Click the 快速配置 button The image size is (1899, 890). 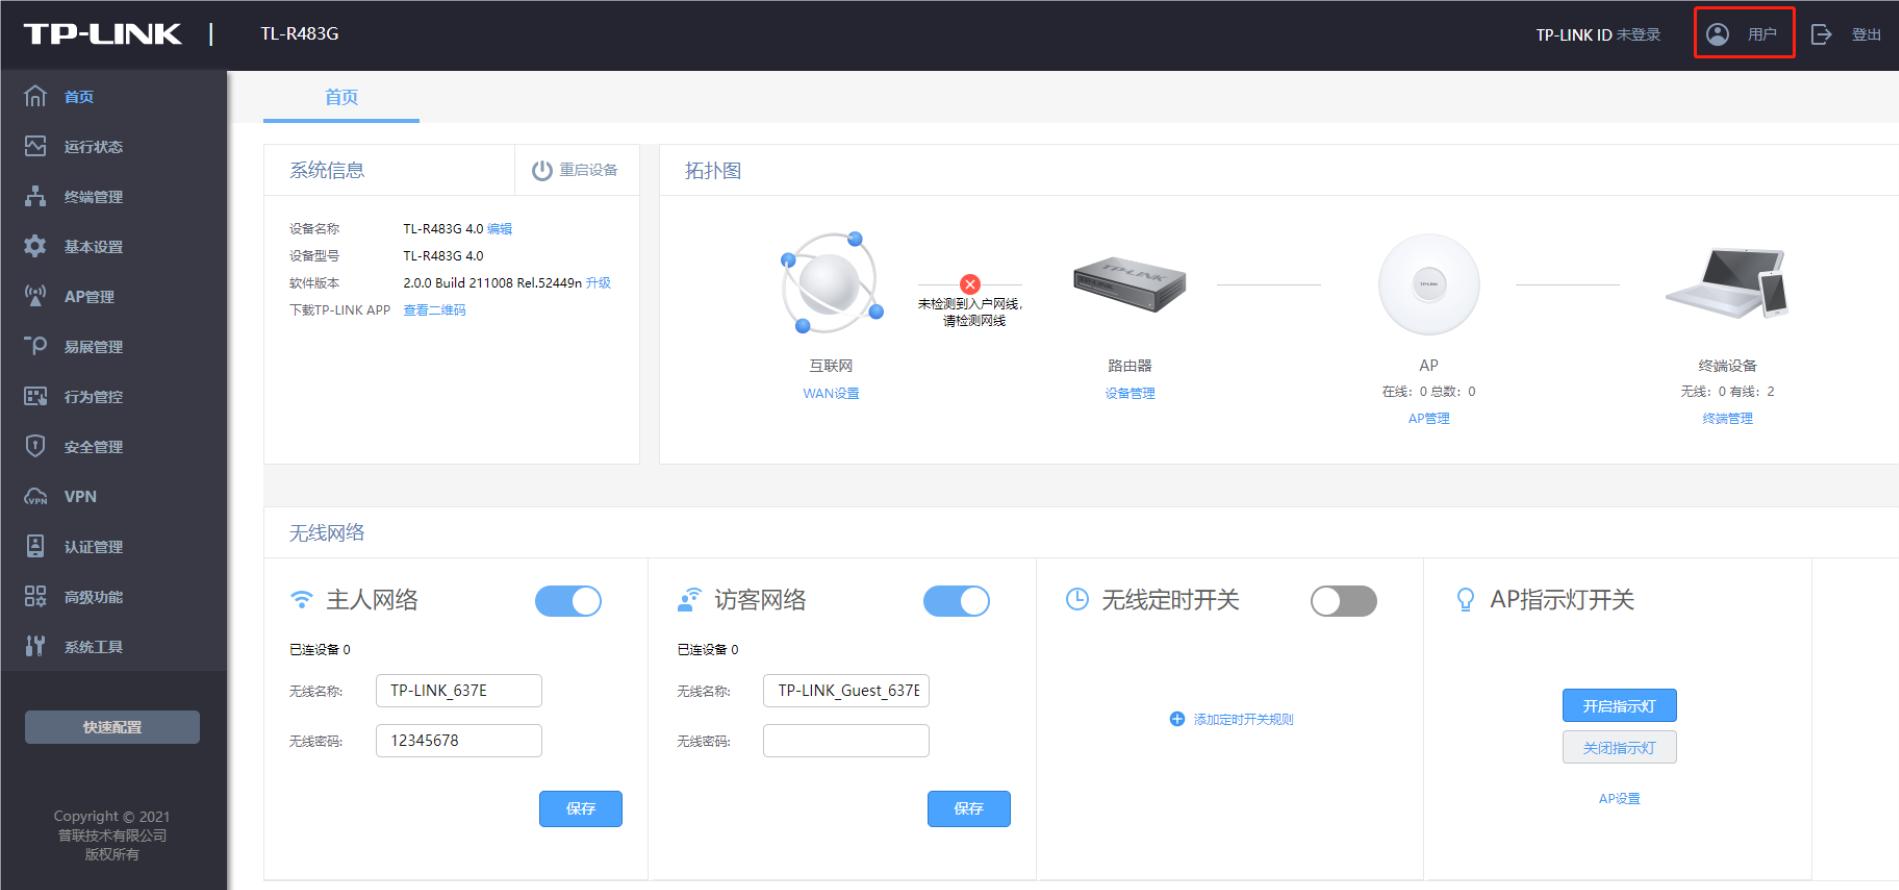(112, 727)
